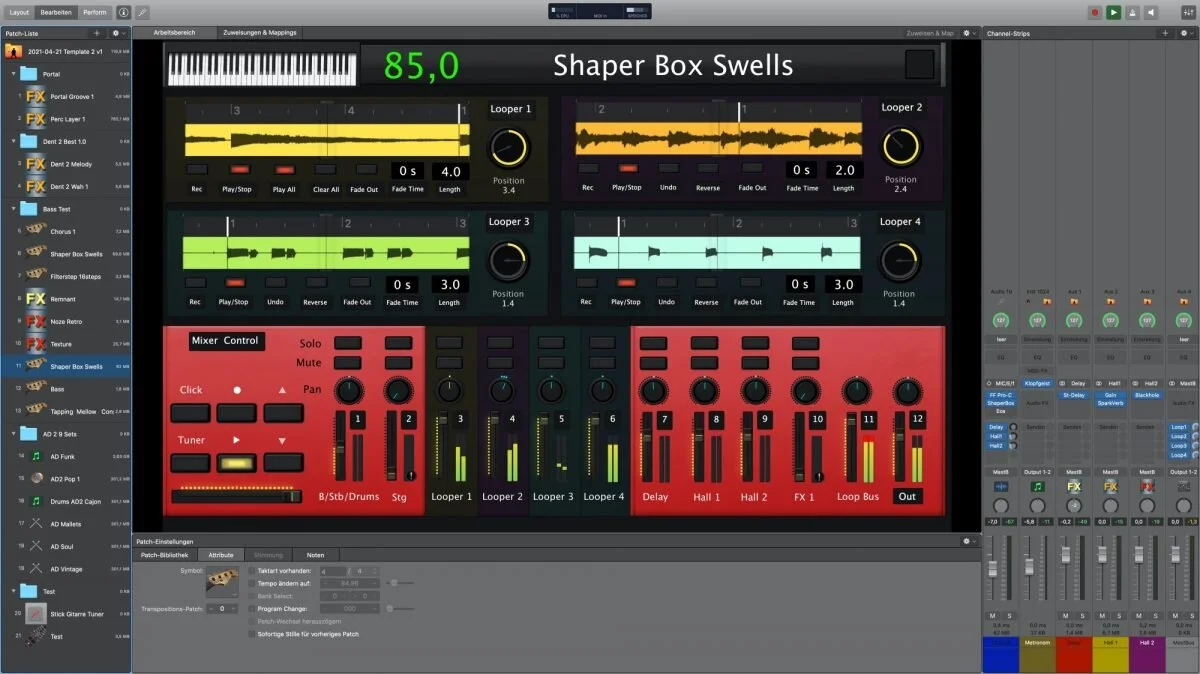Switch to Perform mode
The width and height of the screenshot is (1200, 674).
click(x=94, y=12)
